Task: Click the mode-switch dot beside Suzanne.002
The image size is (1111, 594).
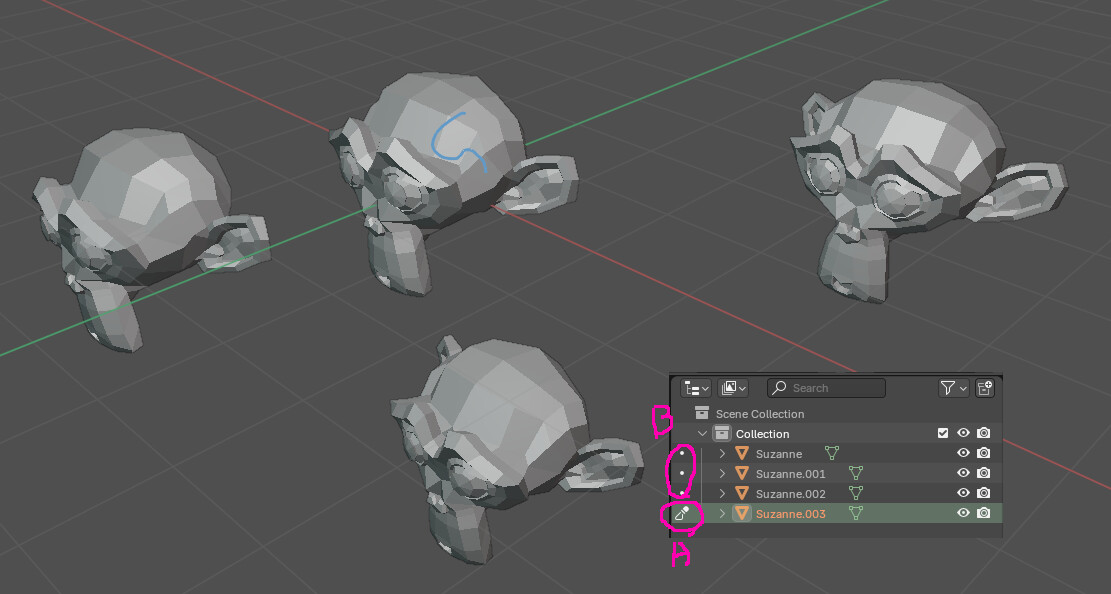Action: point(682,492)
